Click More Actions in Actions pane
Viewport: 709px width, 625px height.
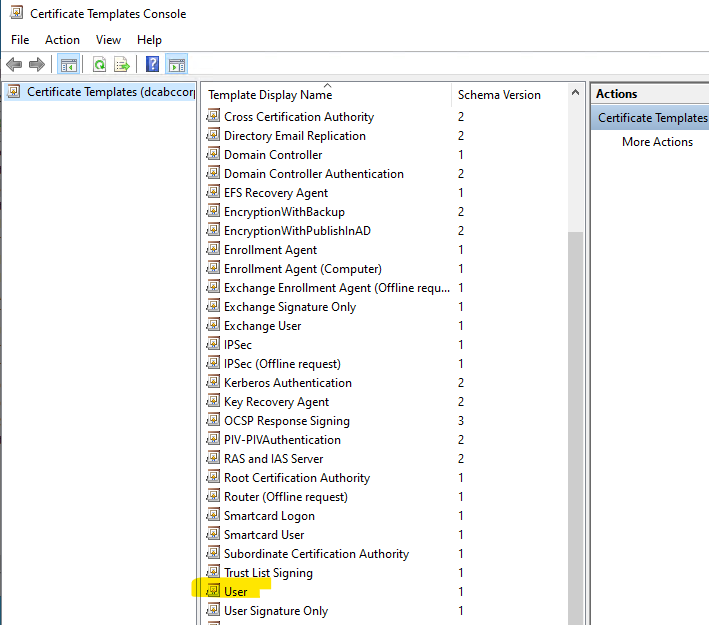tap(657, 142)
